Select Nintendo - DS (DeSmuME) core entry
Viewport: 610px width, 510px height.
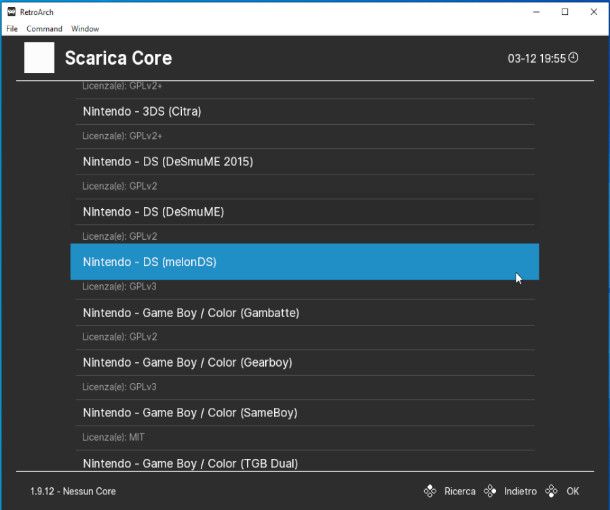coord(305,212)
